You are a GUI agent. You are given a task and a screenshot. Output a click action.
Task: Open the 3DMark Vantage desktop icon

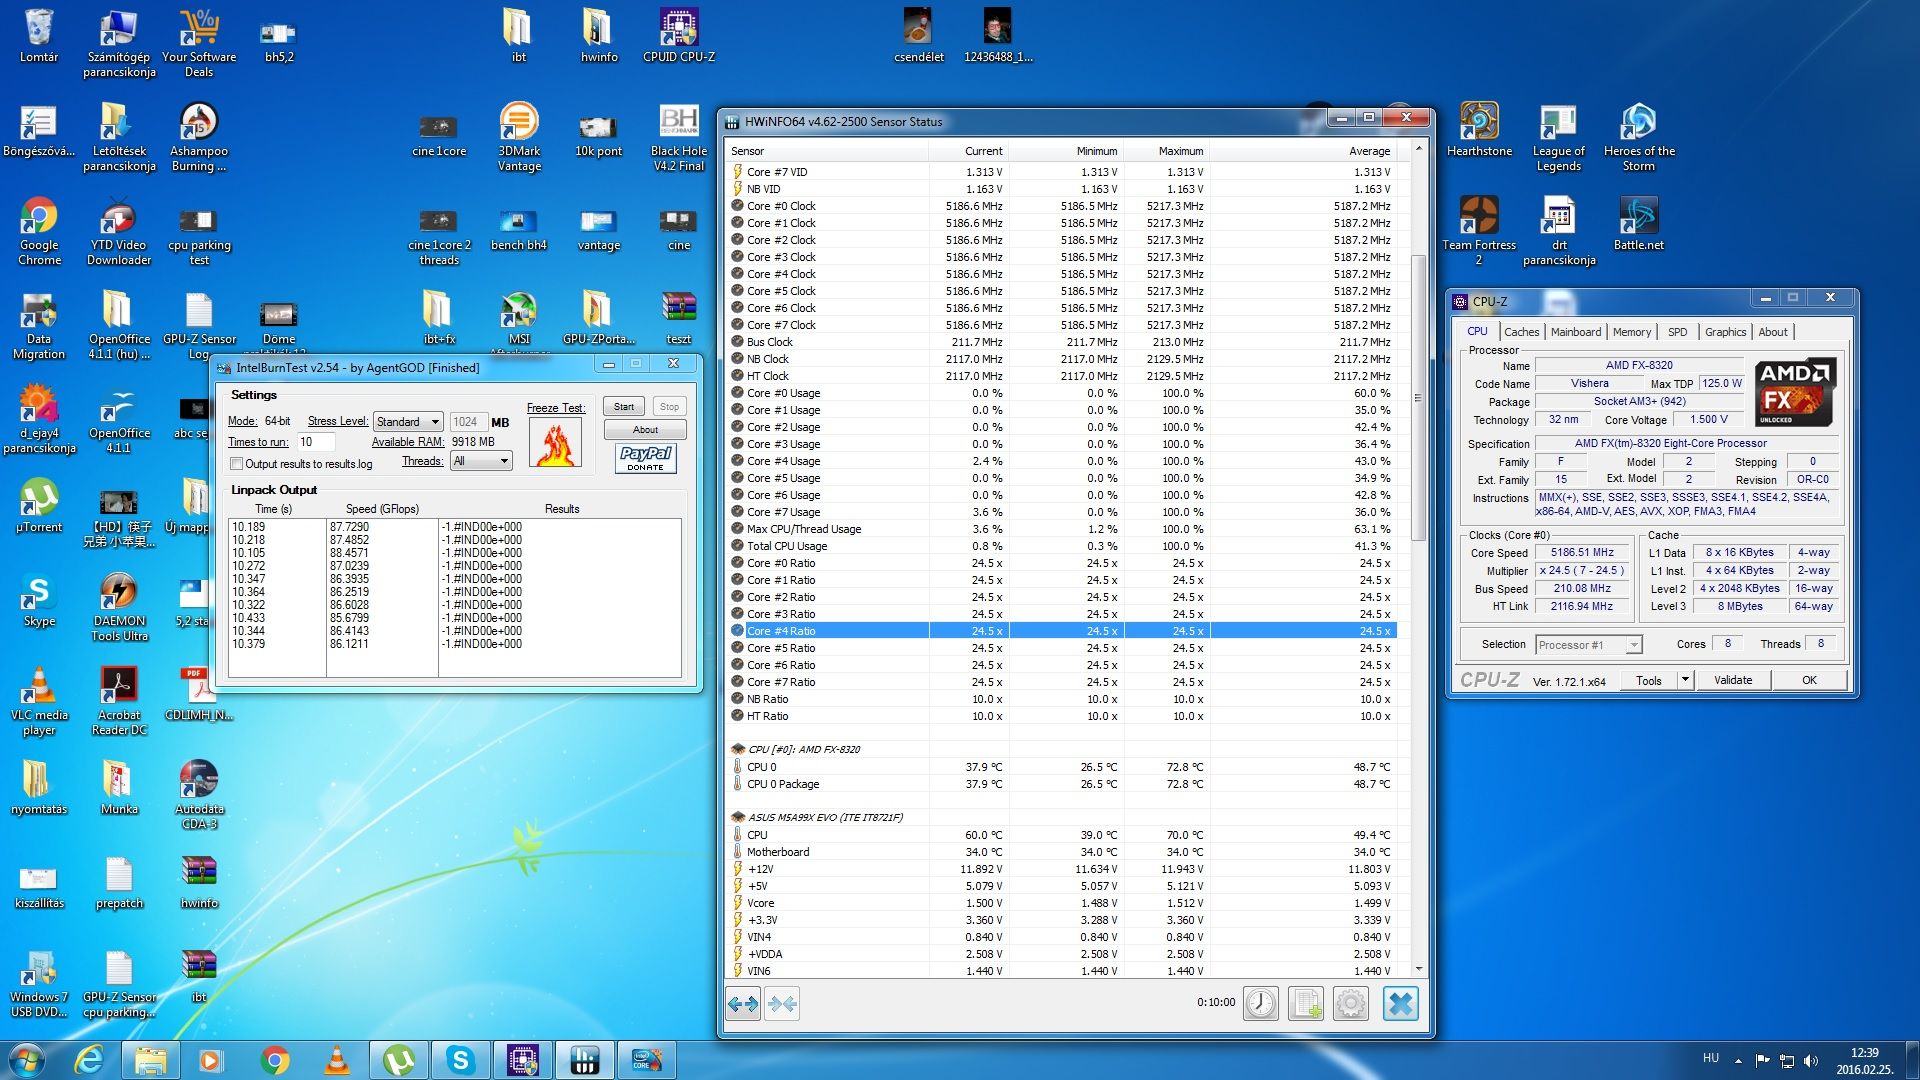[519, 137]
